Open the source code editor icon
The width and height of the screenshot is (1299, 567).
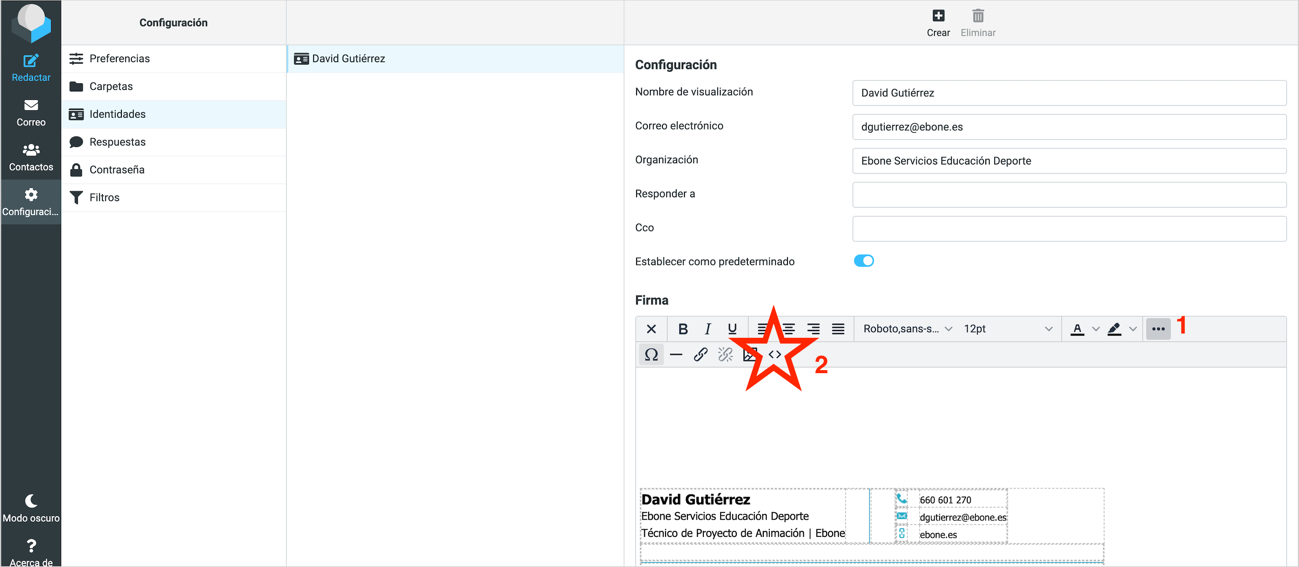tap(775, 355)
